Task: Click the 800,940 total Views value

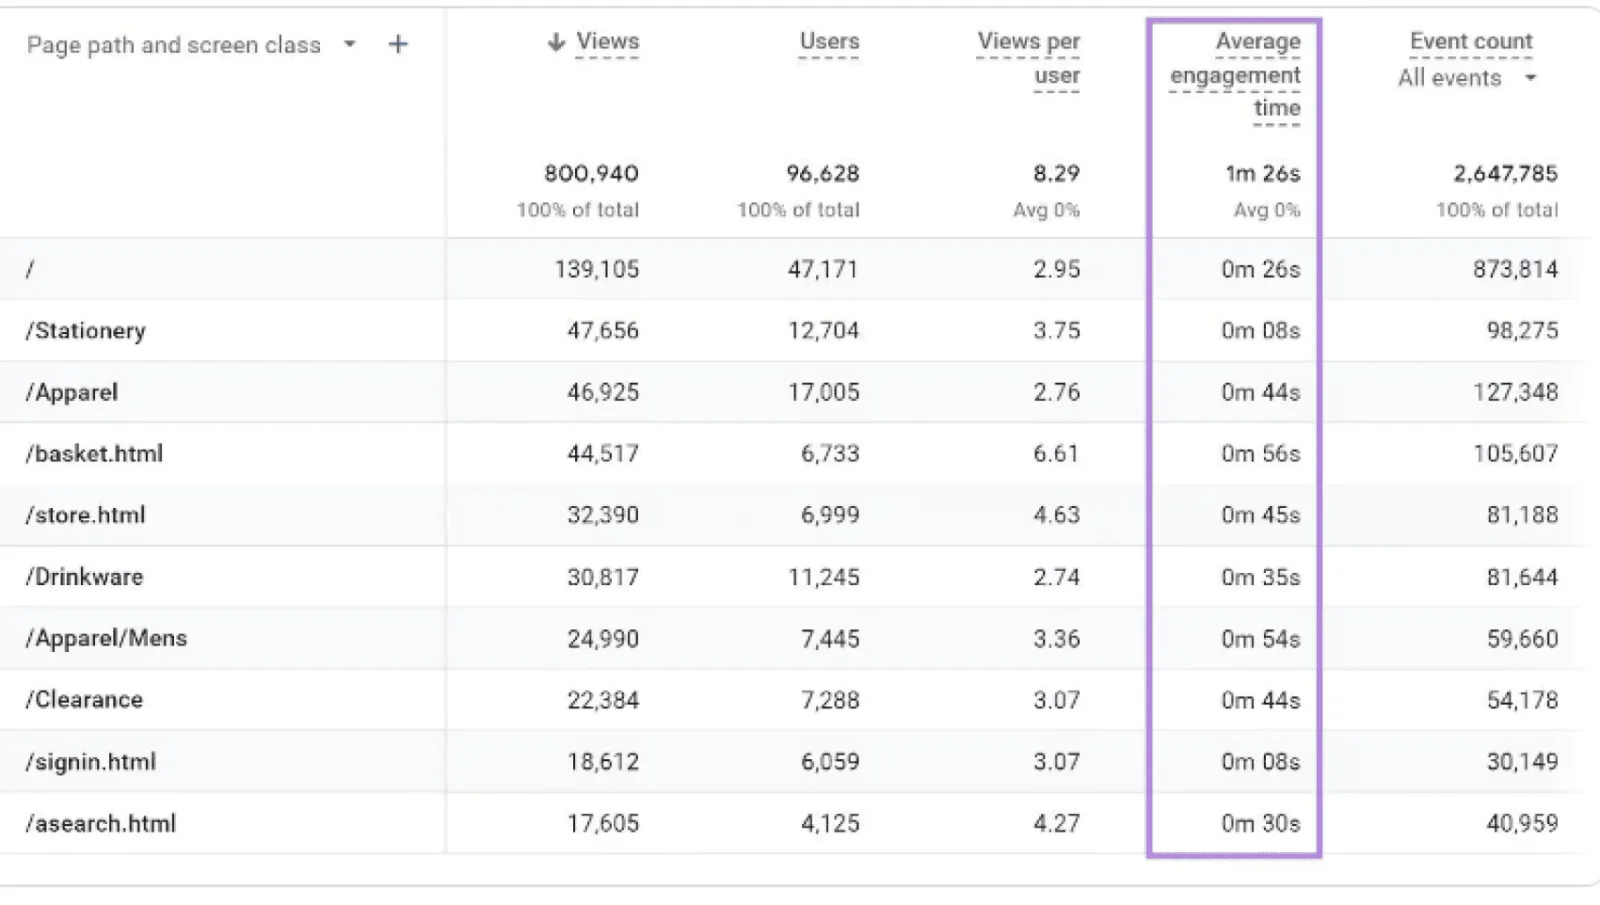Action: 590,173
